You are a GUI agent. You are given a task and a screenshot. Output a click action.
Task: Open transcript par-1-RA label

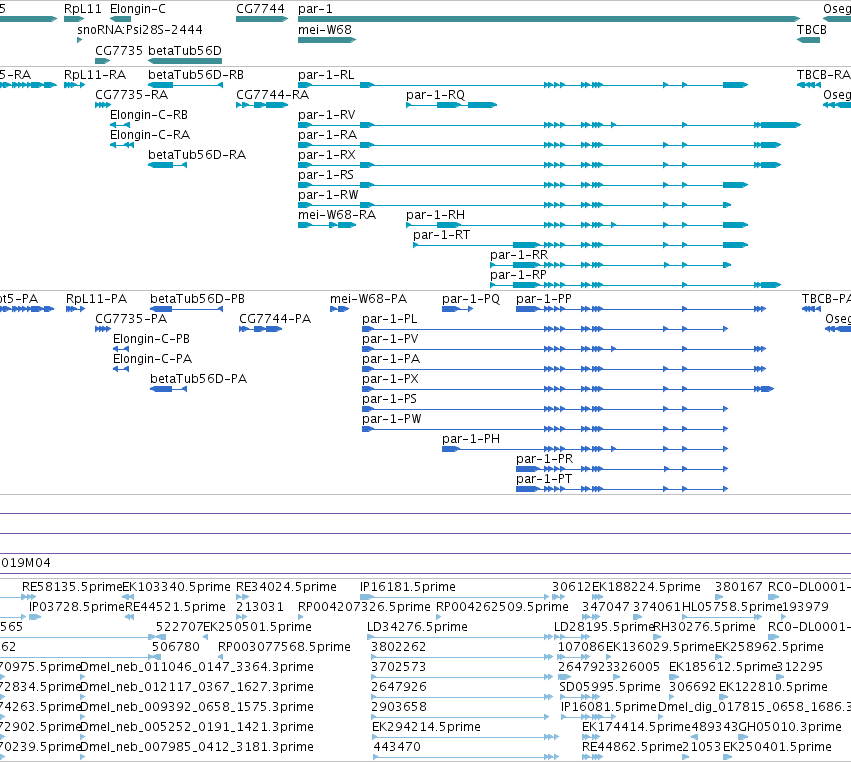327,135
